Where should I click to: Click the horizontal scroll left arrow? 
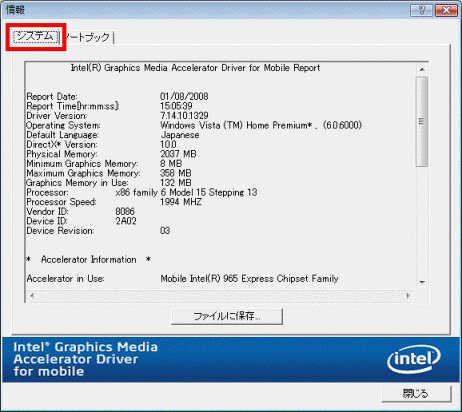coord(32,295)
